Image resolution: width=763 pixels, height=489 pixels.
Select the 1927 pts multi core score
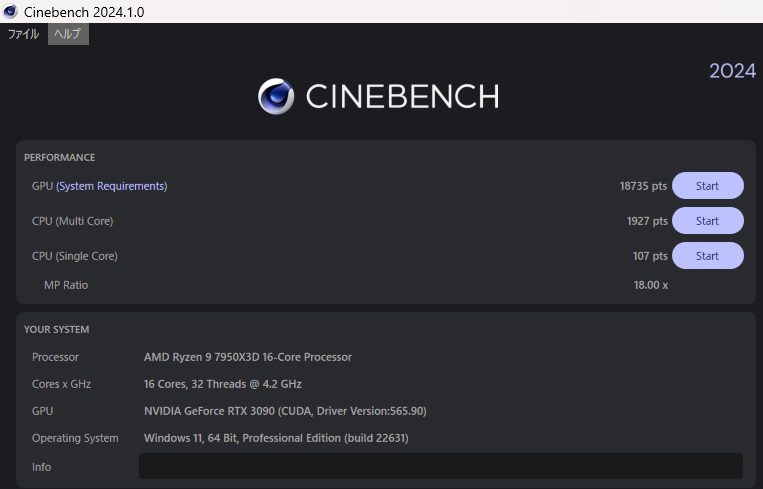647,221
